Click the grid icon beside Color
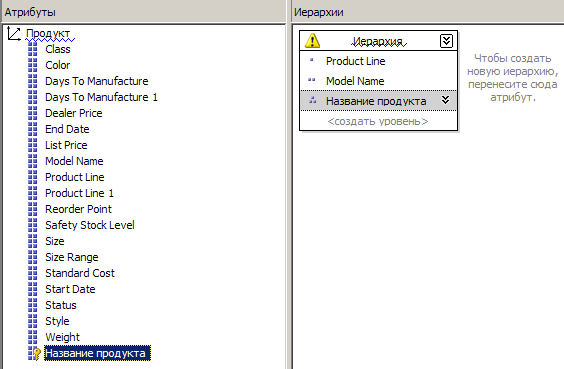 pyautogui.click(x=33, y=65)
